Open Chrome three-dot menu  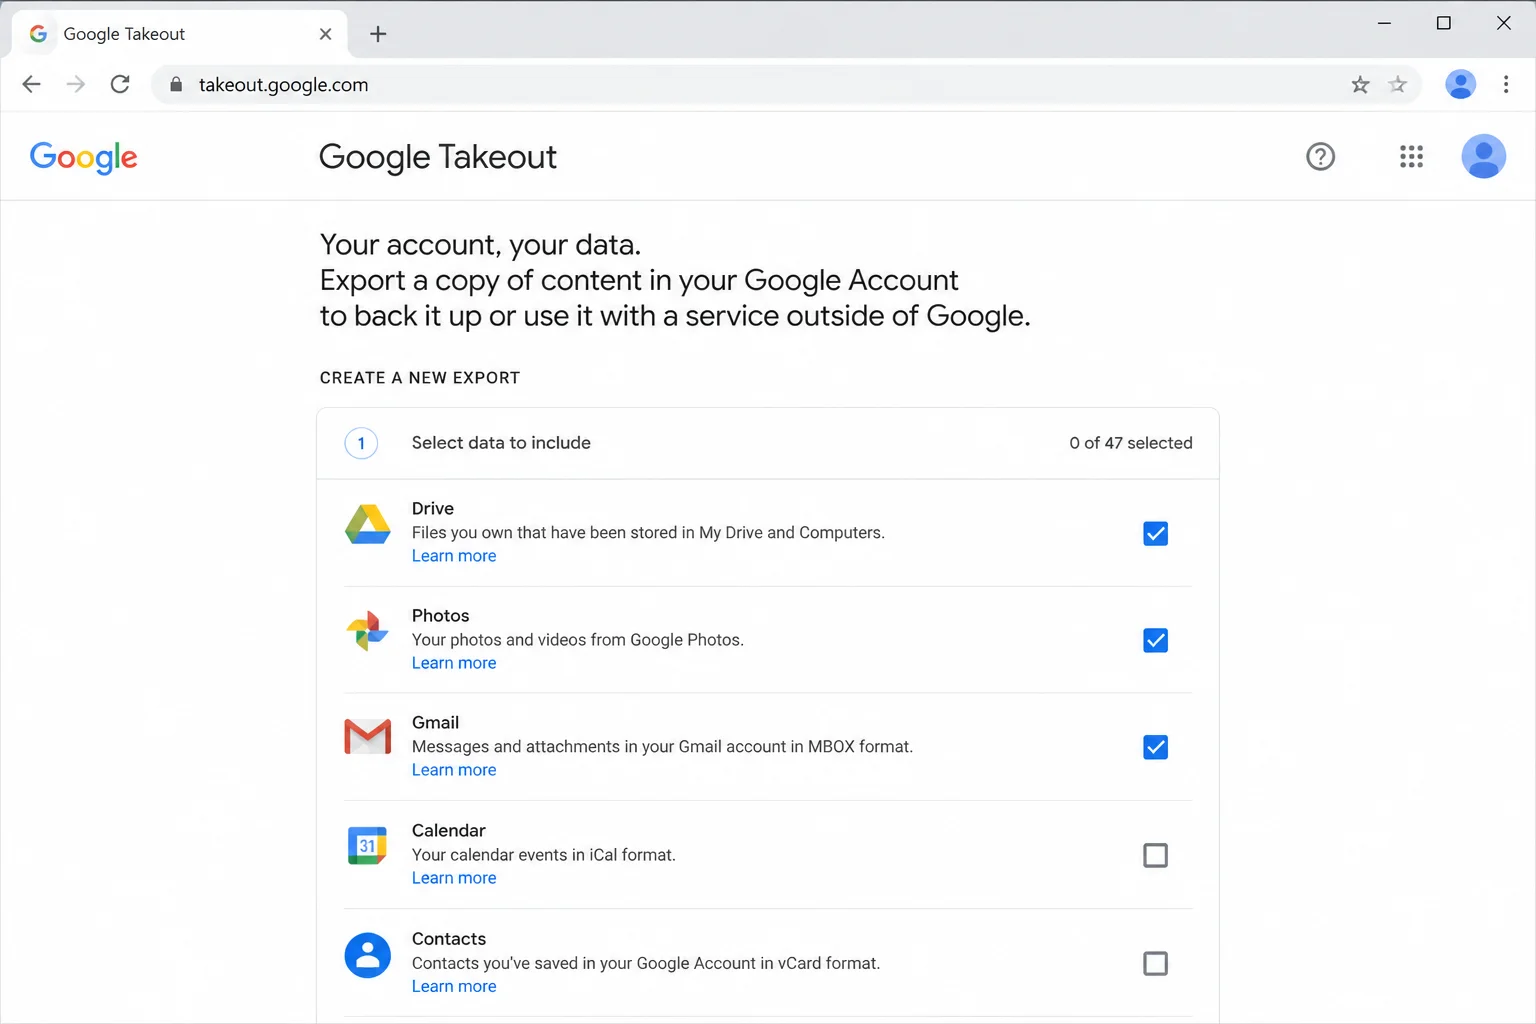pyautogui.click(x=1506, y=84)
